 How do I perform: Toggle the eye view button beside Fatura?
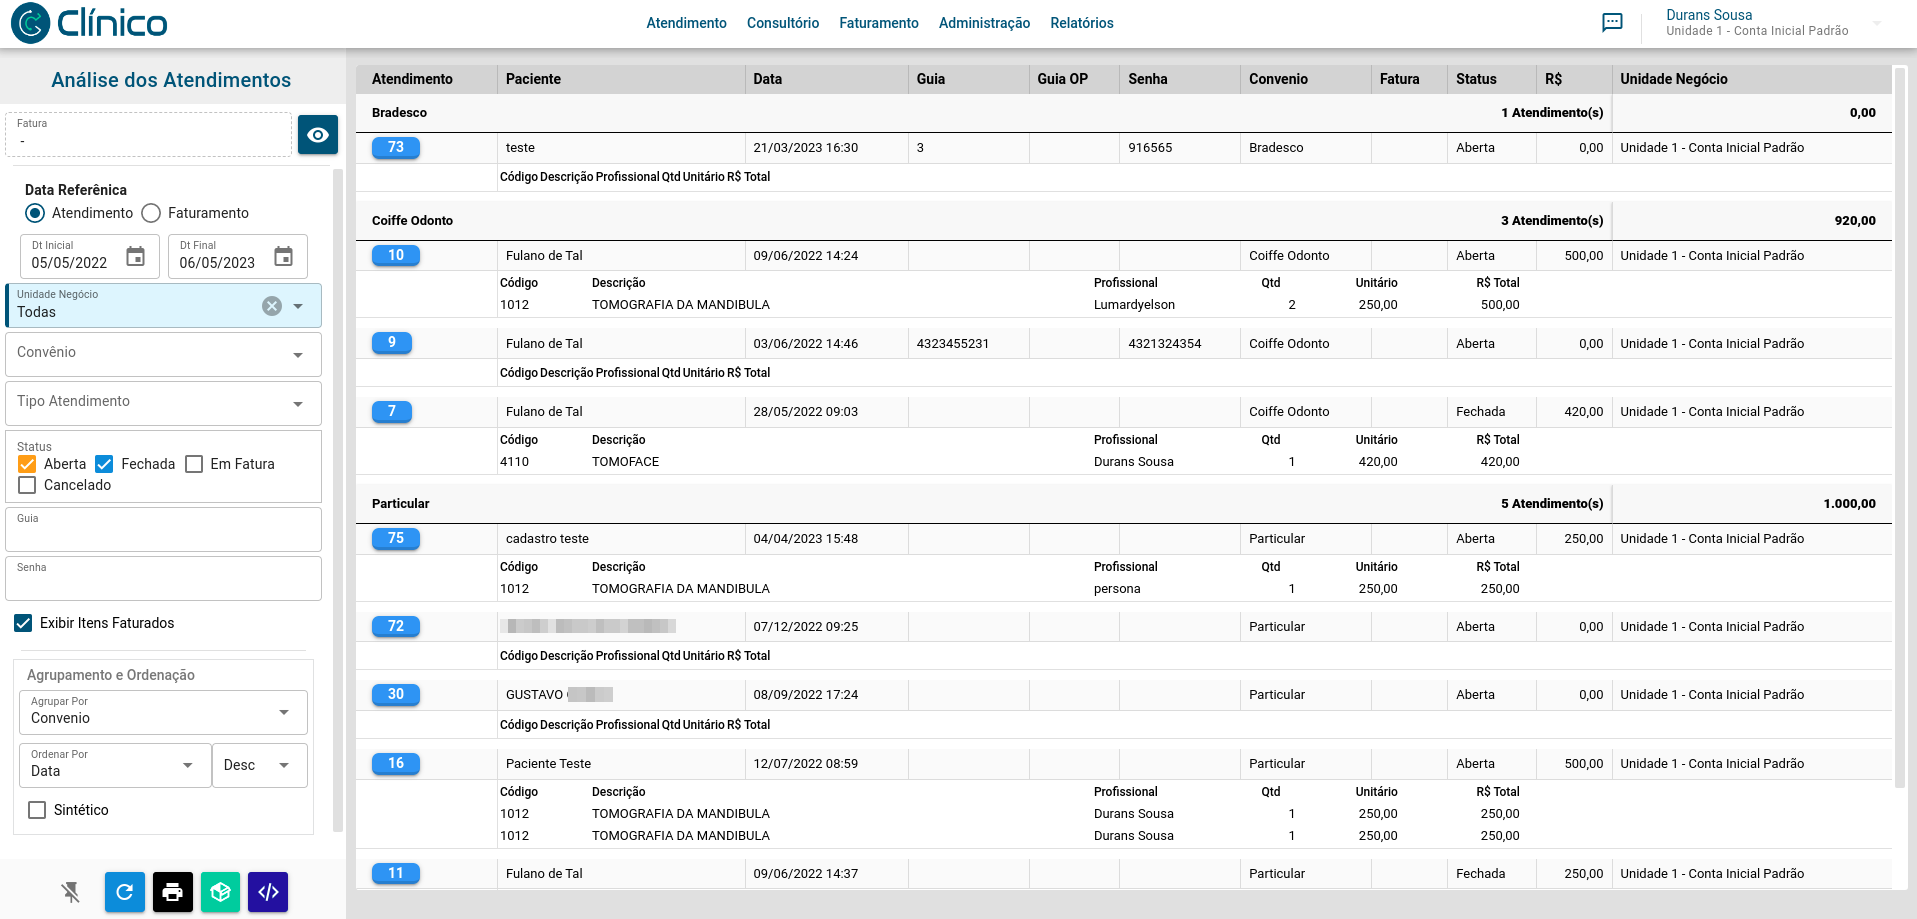(318, 135)
